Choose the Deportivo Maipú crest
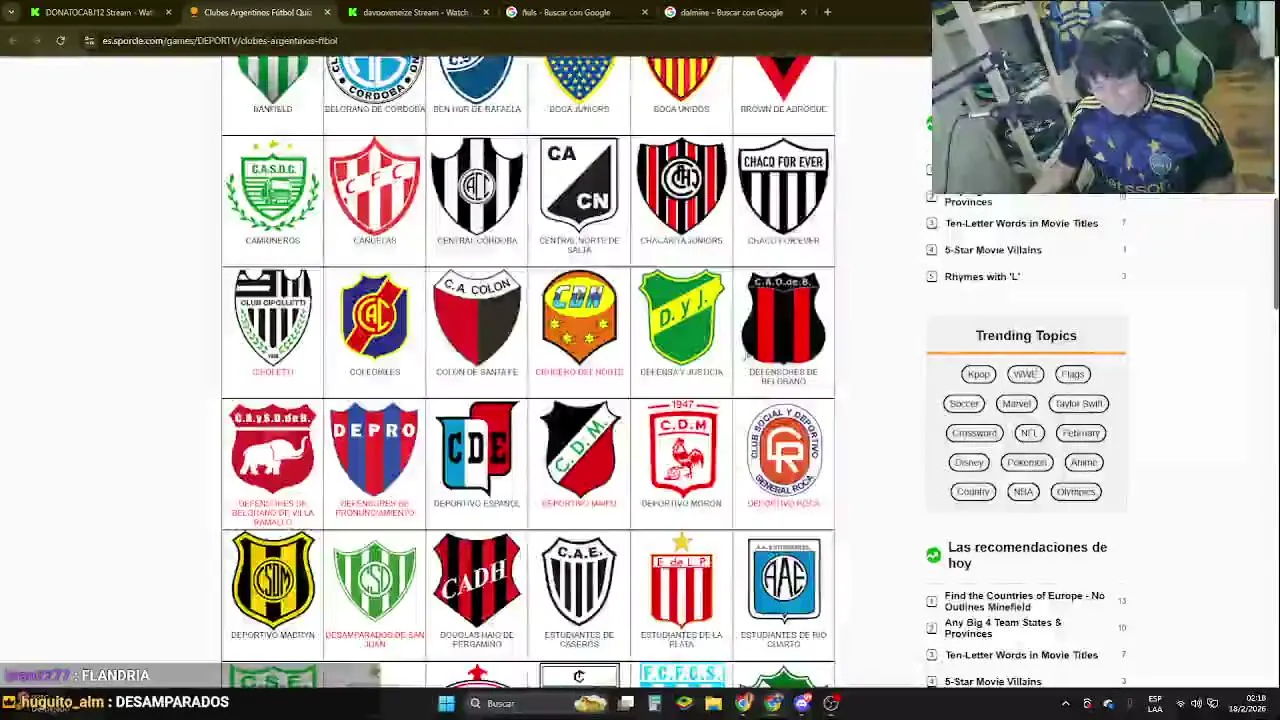 point(579,450)
